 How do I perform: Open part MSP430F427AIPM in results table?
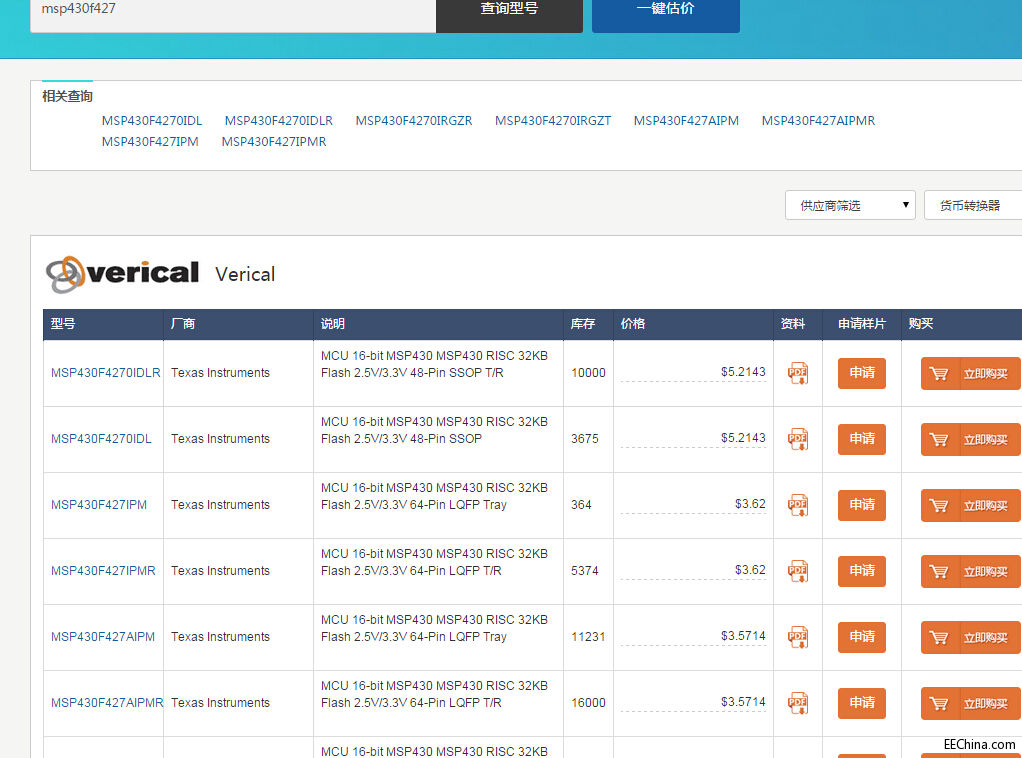tap(103, 637)
